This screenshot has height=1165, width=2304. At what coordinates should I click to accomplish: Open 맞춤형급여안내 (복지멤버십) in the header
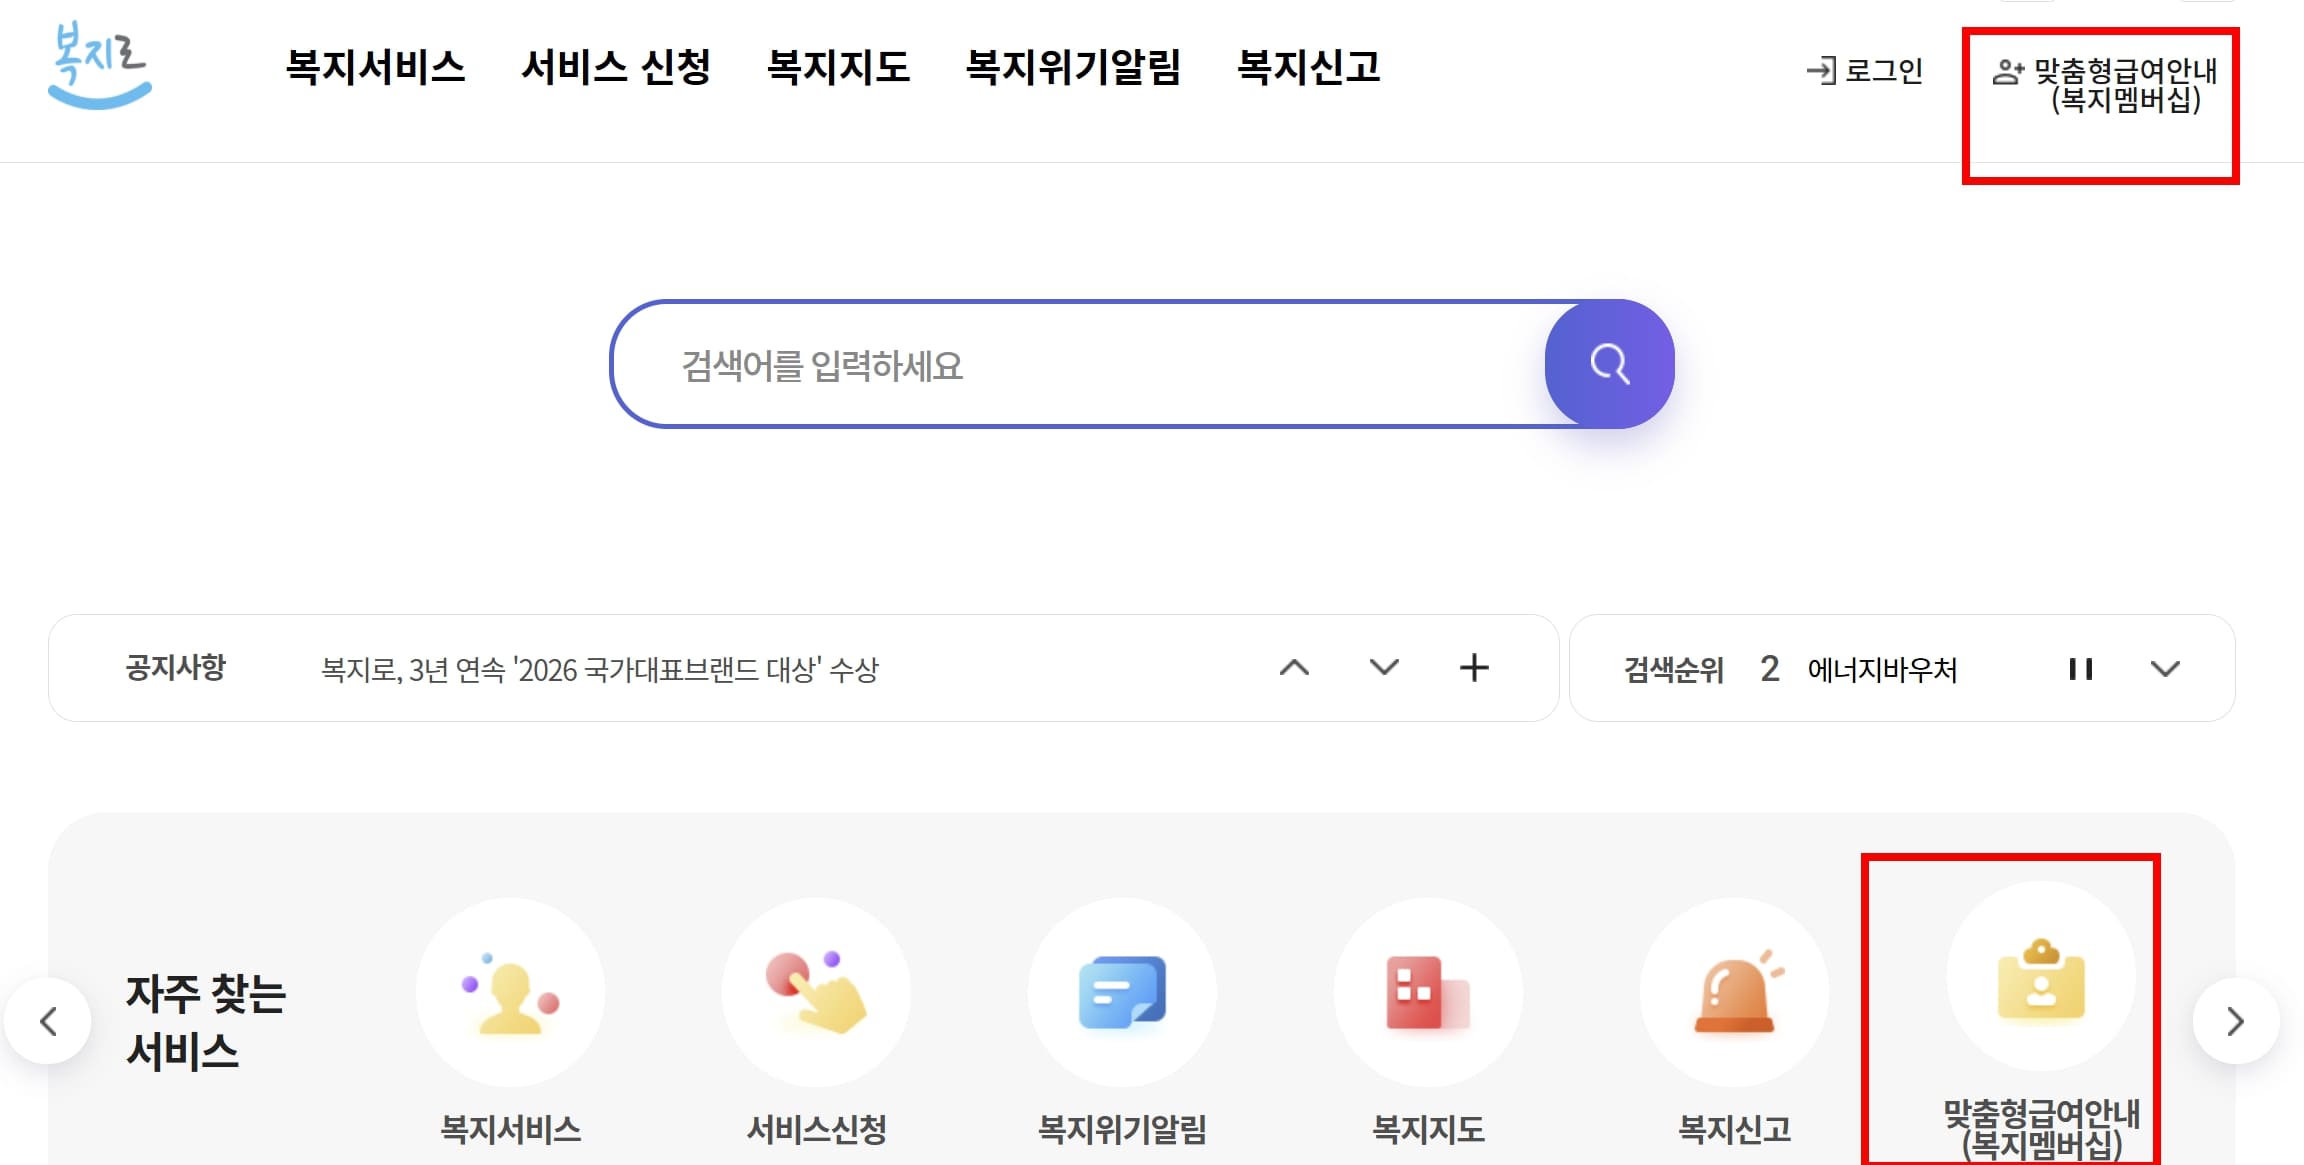2106,85
